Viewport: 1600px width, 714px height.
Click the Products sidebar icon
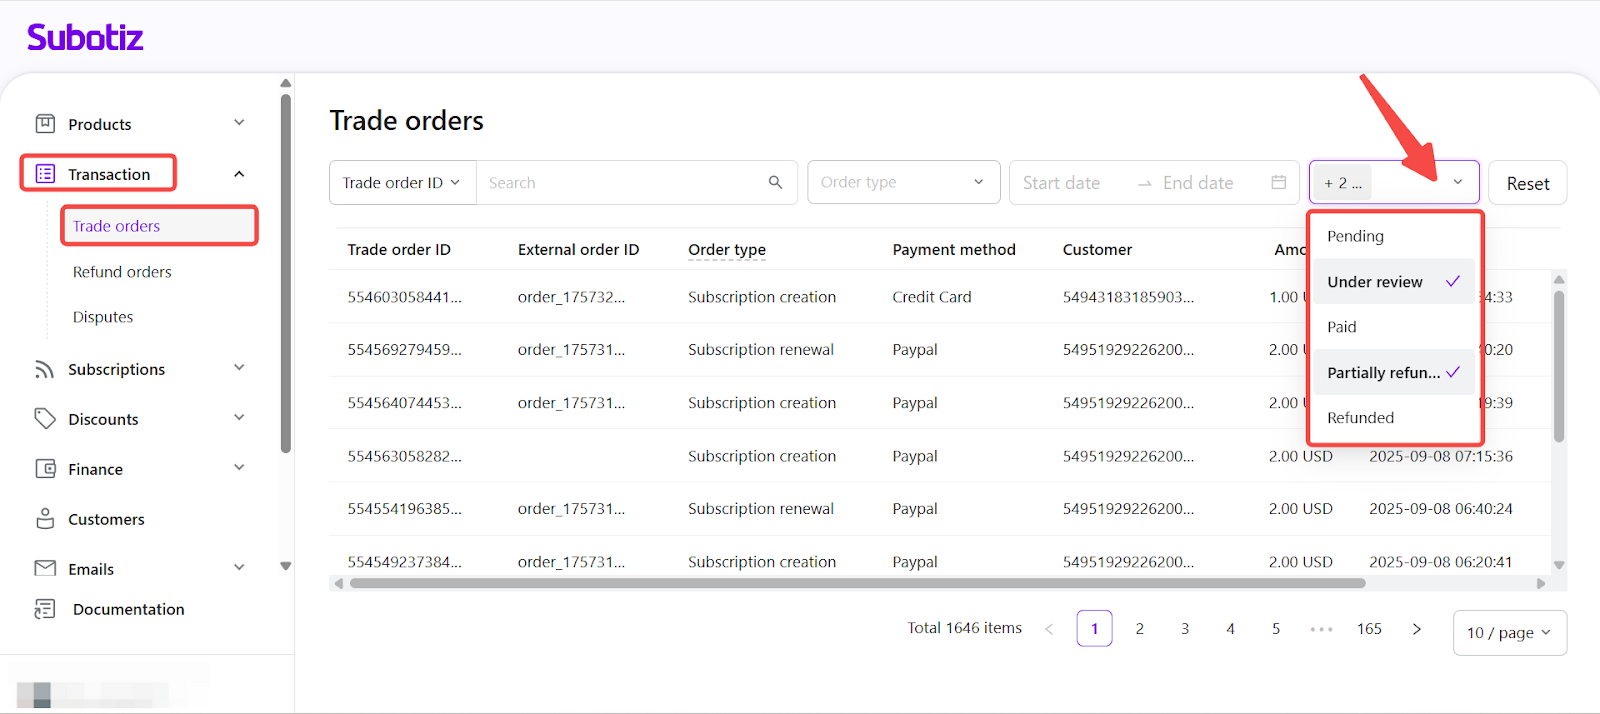[45, 124]
